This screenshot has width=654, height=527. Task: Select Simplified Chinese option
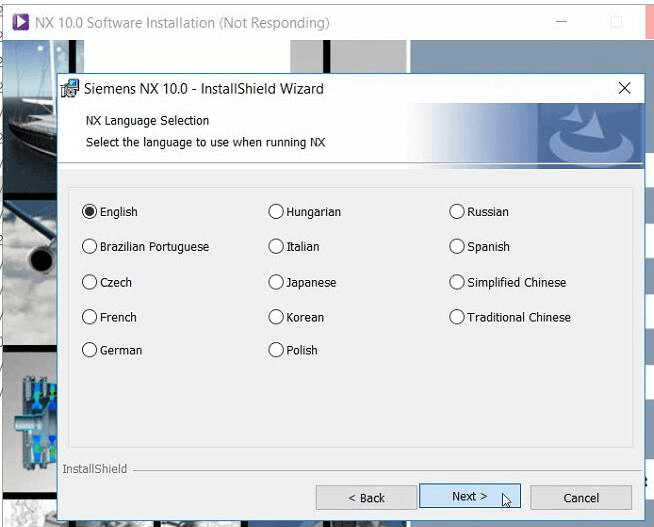[x=457, y=283]
